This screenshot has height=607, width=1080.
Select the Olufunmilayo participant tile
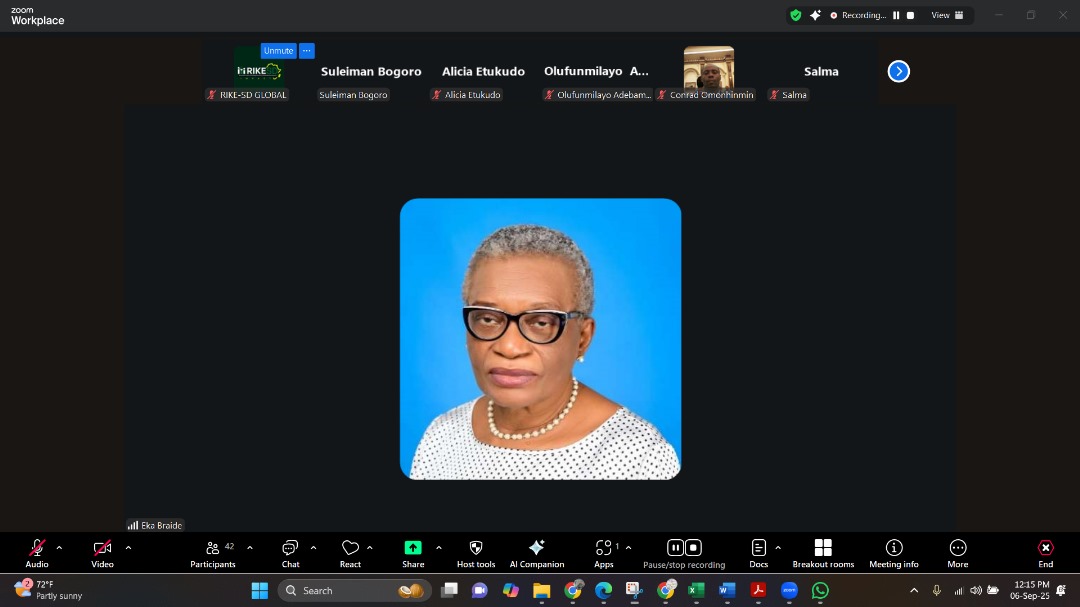pyautogui.click(x=596, y=72)
